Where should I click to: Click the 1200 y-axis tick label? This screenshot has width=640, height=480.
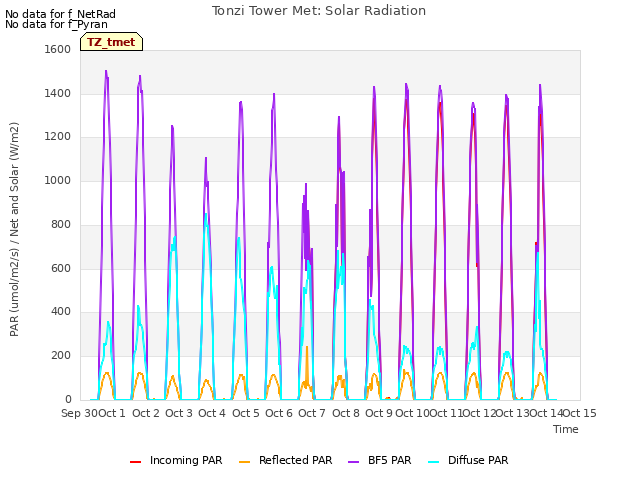58,137
